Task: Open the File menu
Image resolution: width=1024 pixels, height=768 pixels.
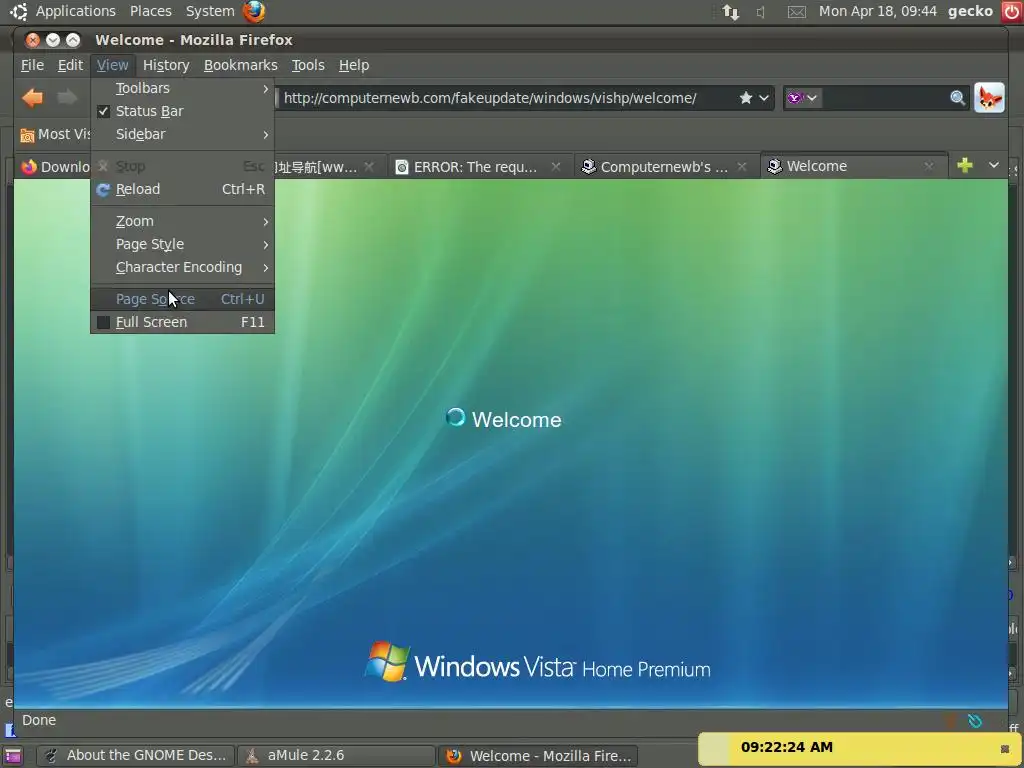Action: pyautogui.click(x=32, y=65)
